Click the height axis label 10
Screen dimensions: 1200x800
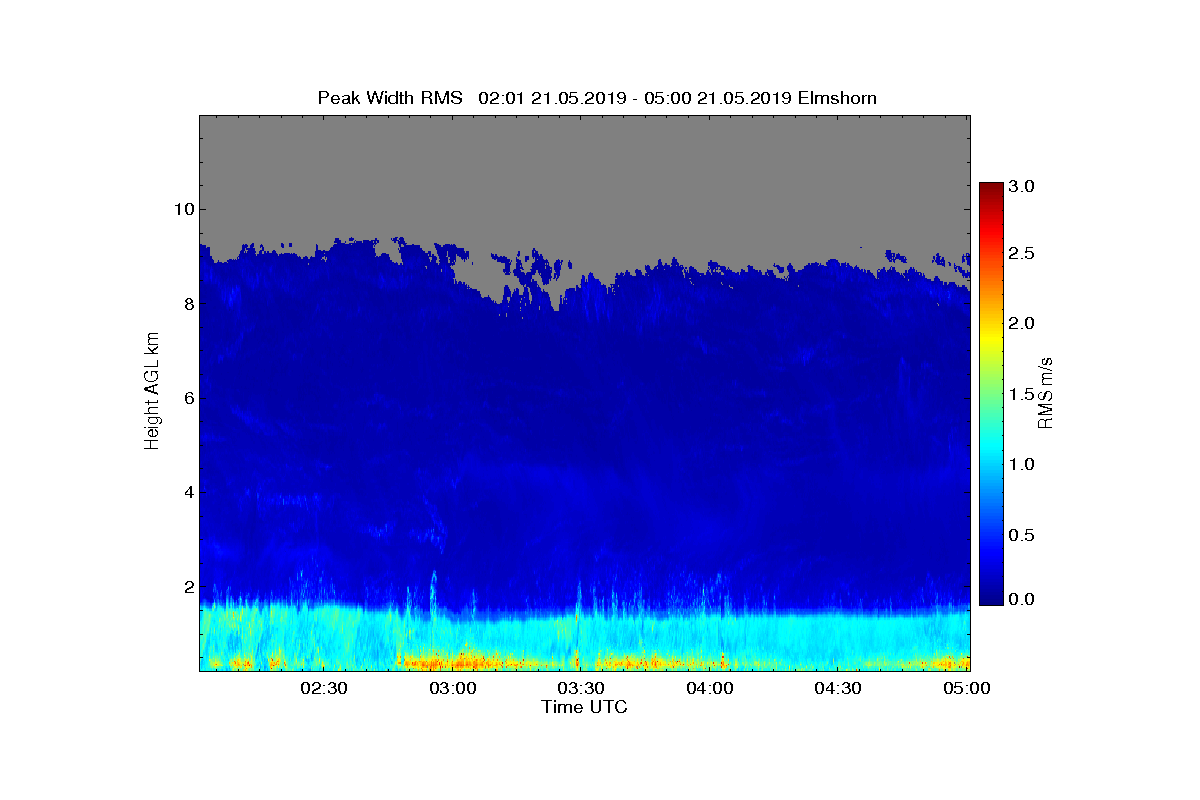click(x=183, y=209)
